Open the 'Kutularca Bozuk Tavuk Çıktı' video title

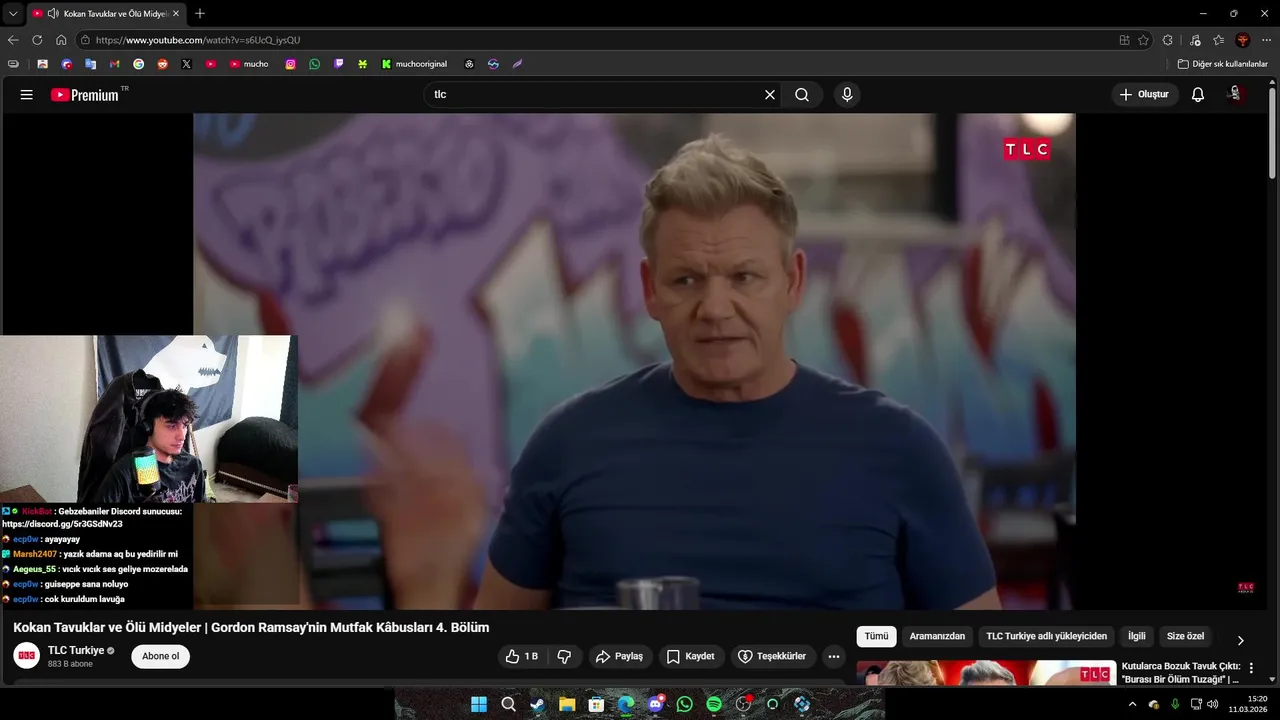coord(1180,672)
